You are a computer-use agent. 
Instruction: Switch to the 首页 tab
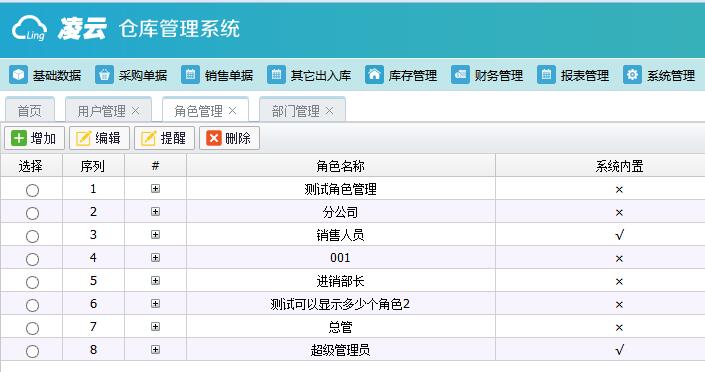(x=30, y=110)
